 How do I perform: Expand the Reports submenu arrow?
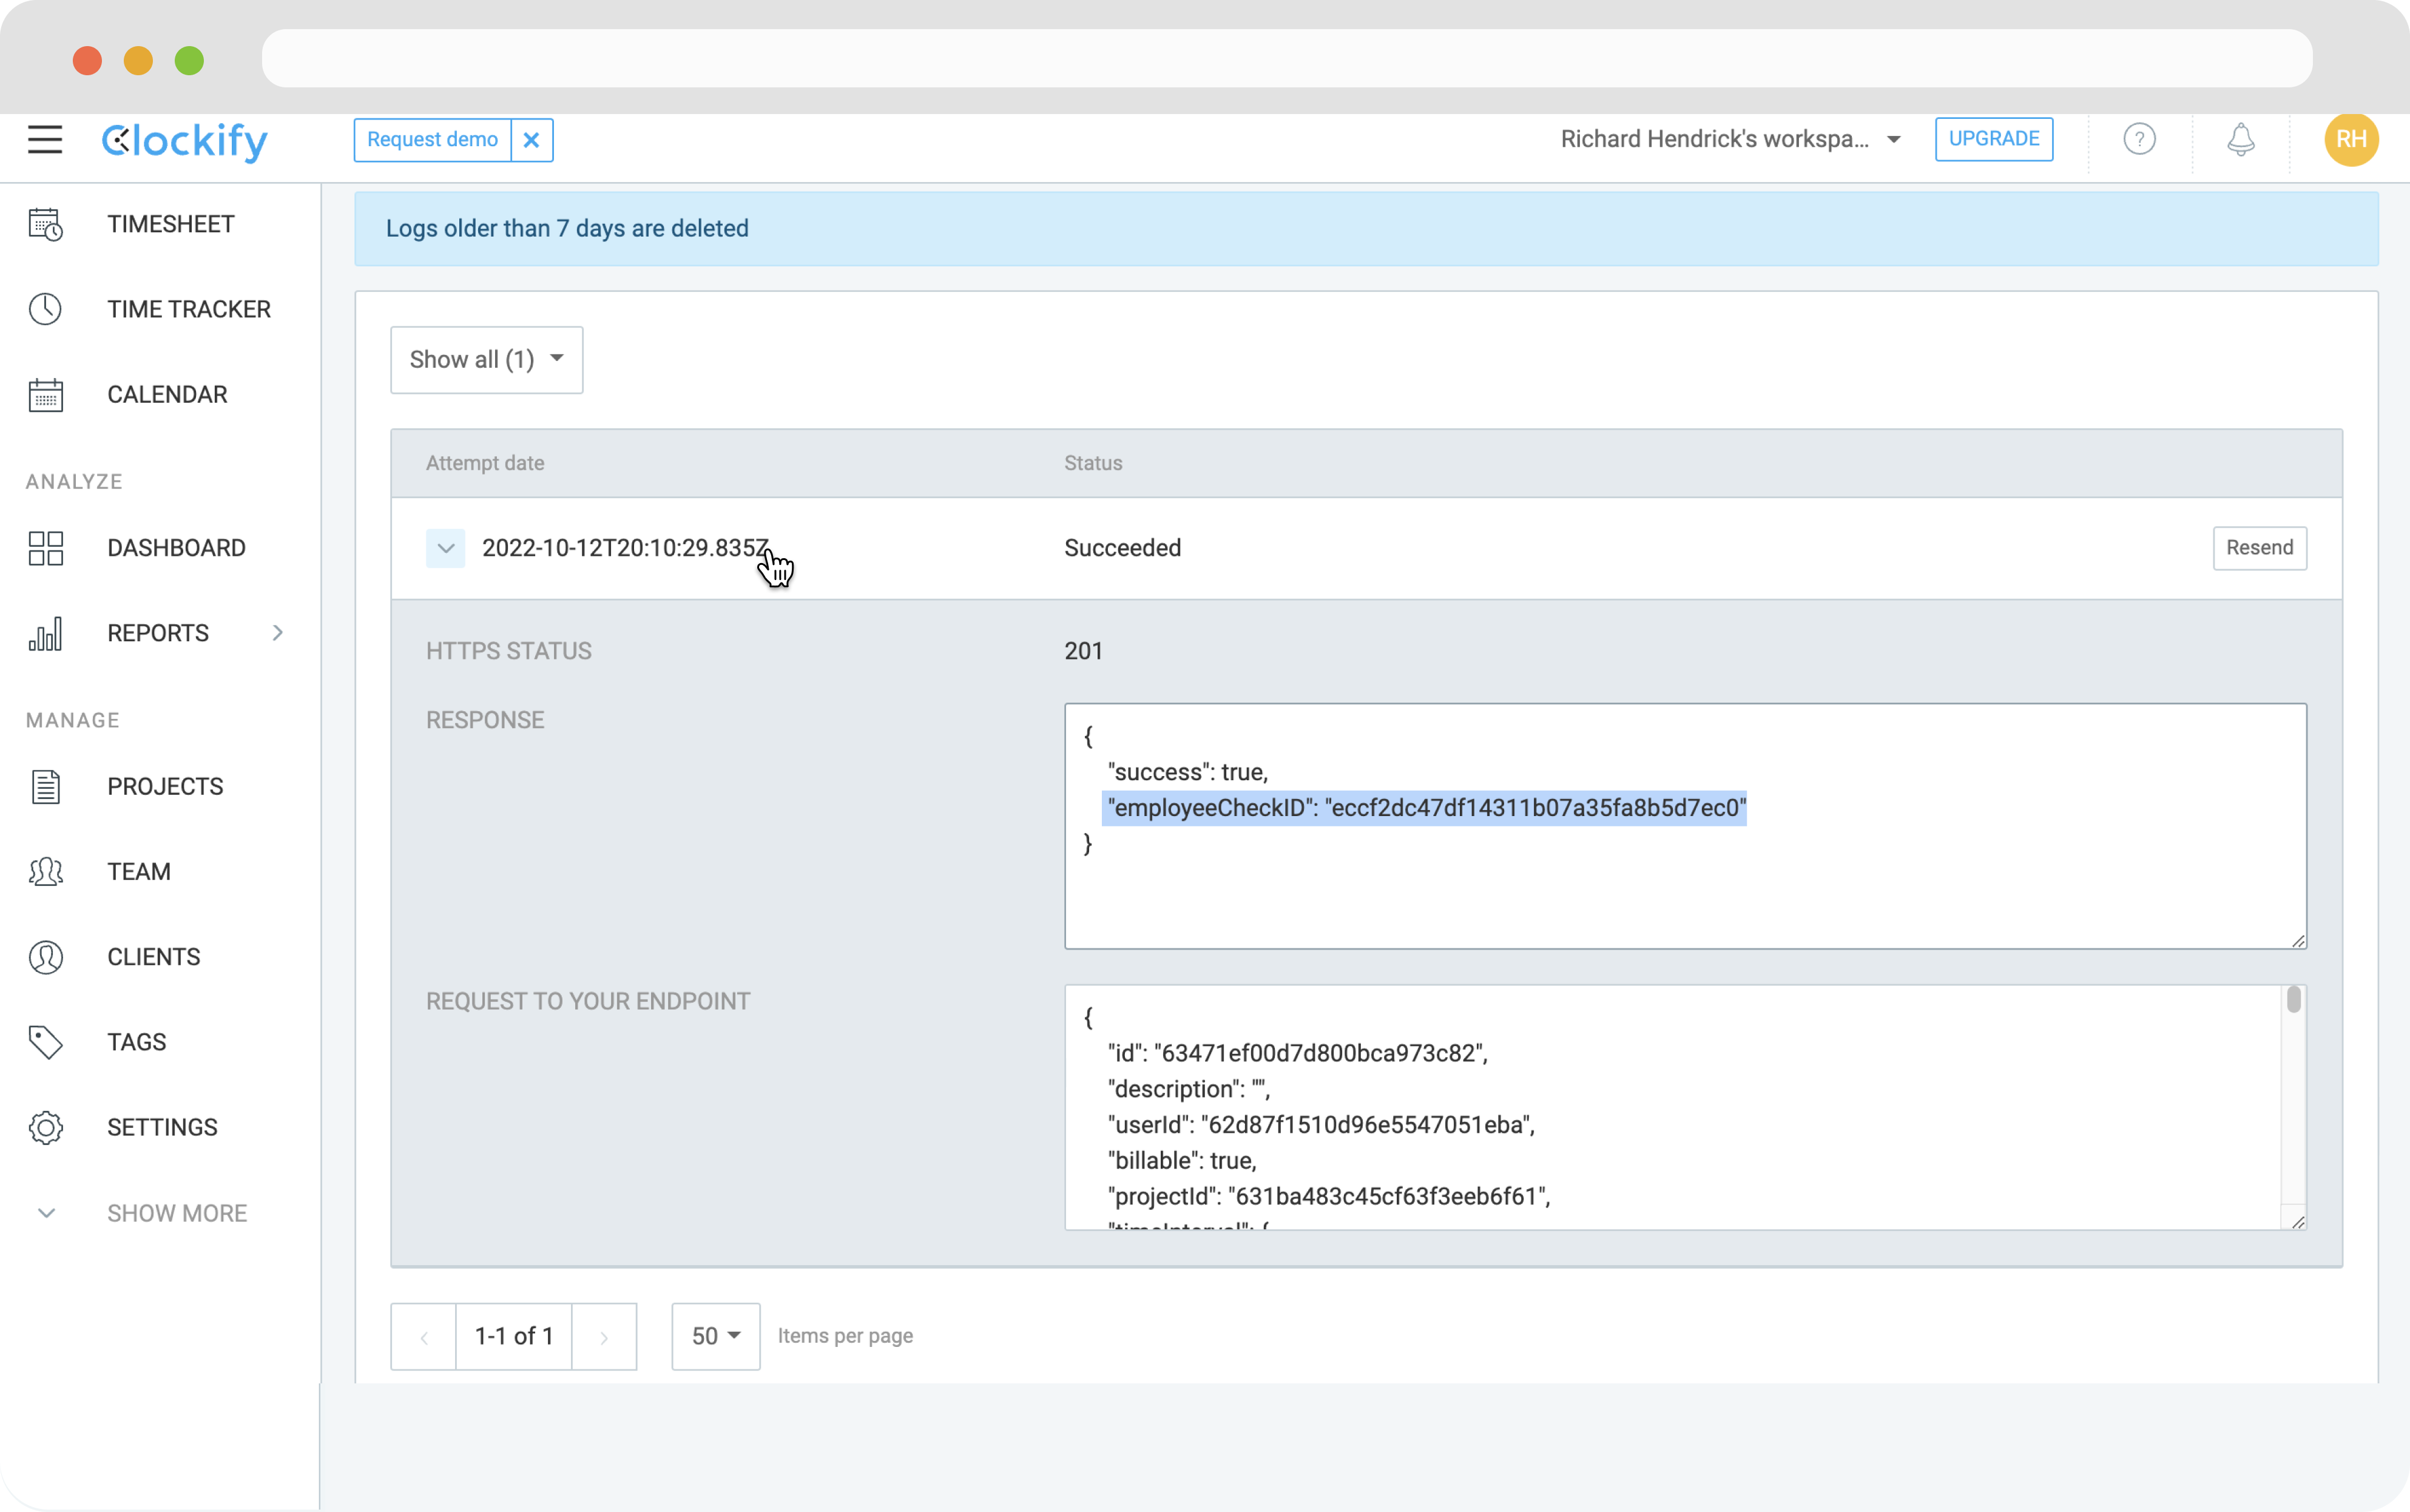tap(278, 633)
